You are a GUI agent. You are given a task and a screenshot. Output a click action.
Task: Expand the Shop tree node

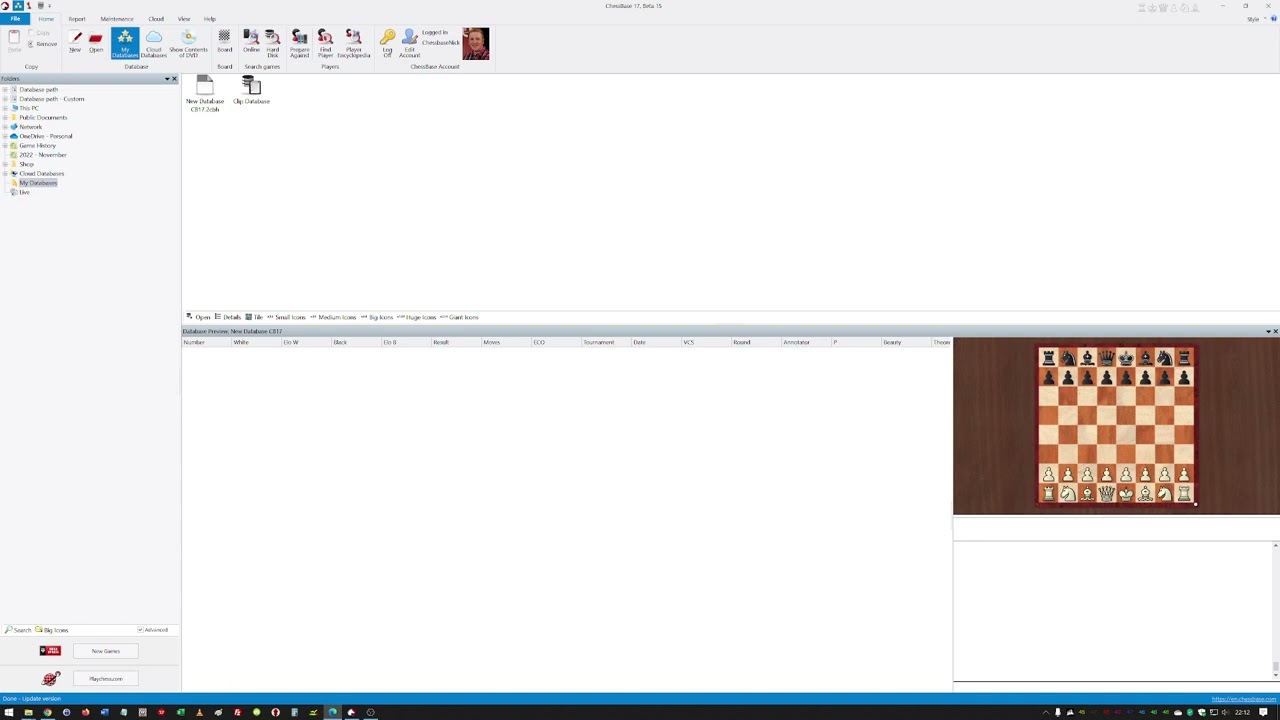(5, 164)
